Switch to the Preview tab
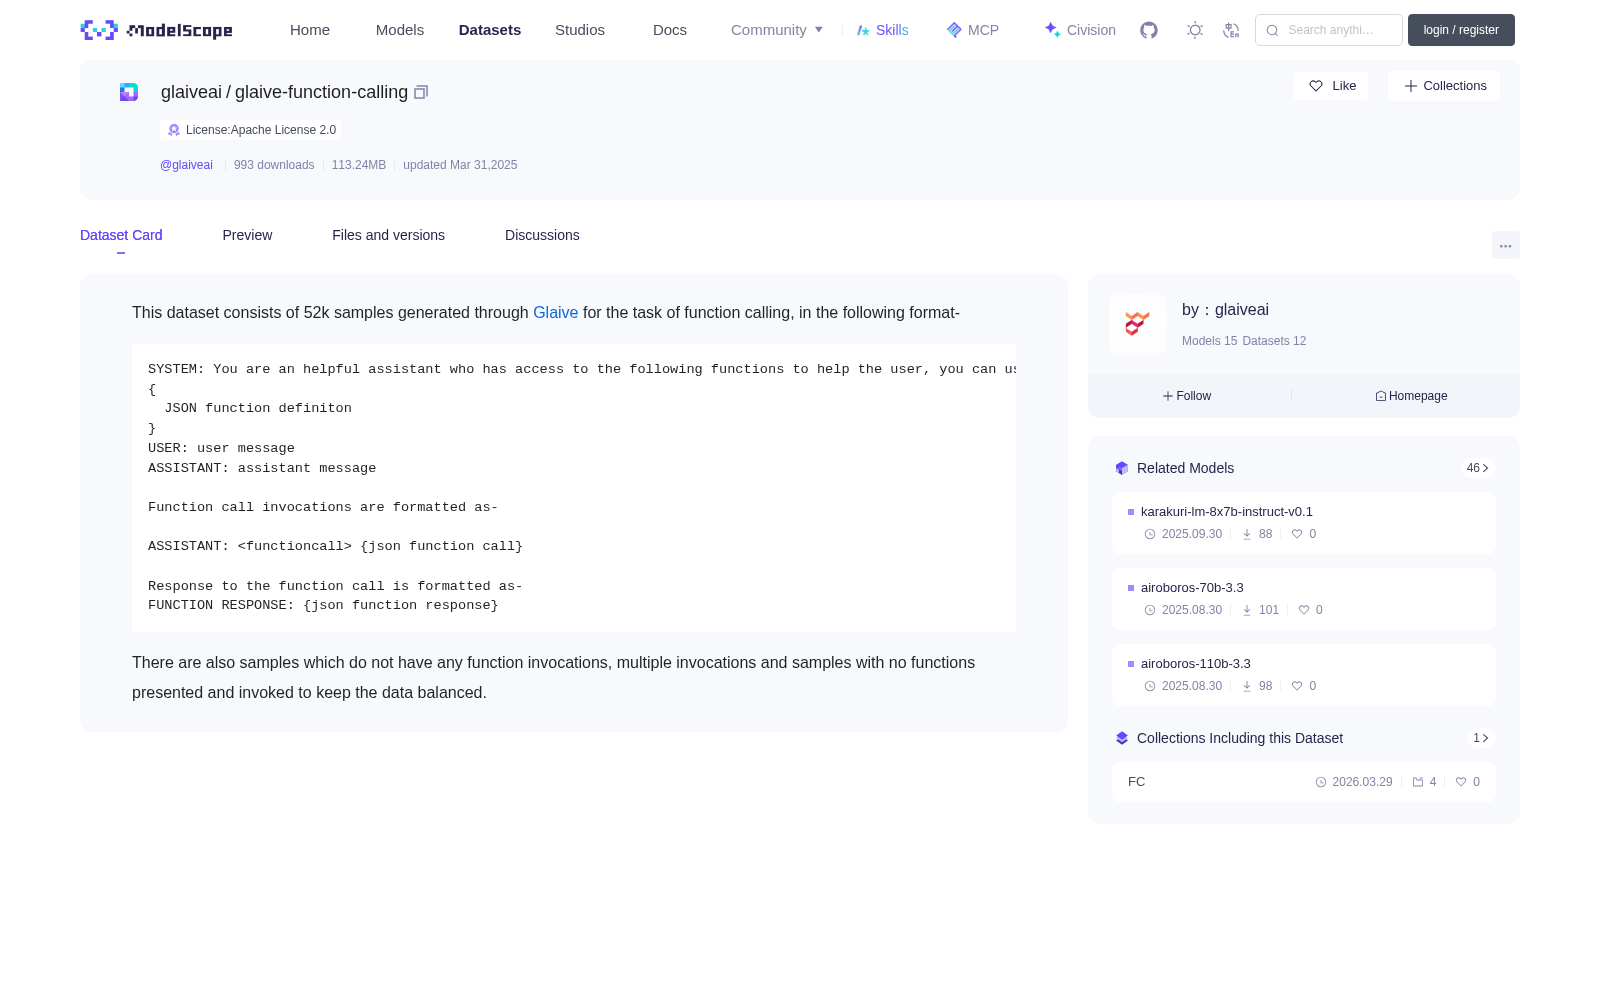 (x=247, y=235)
